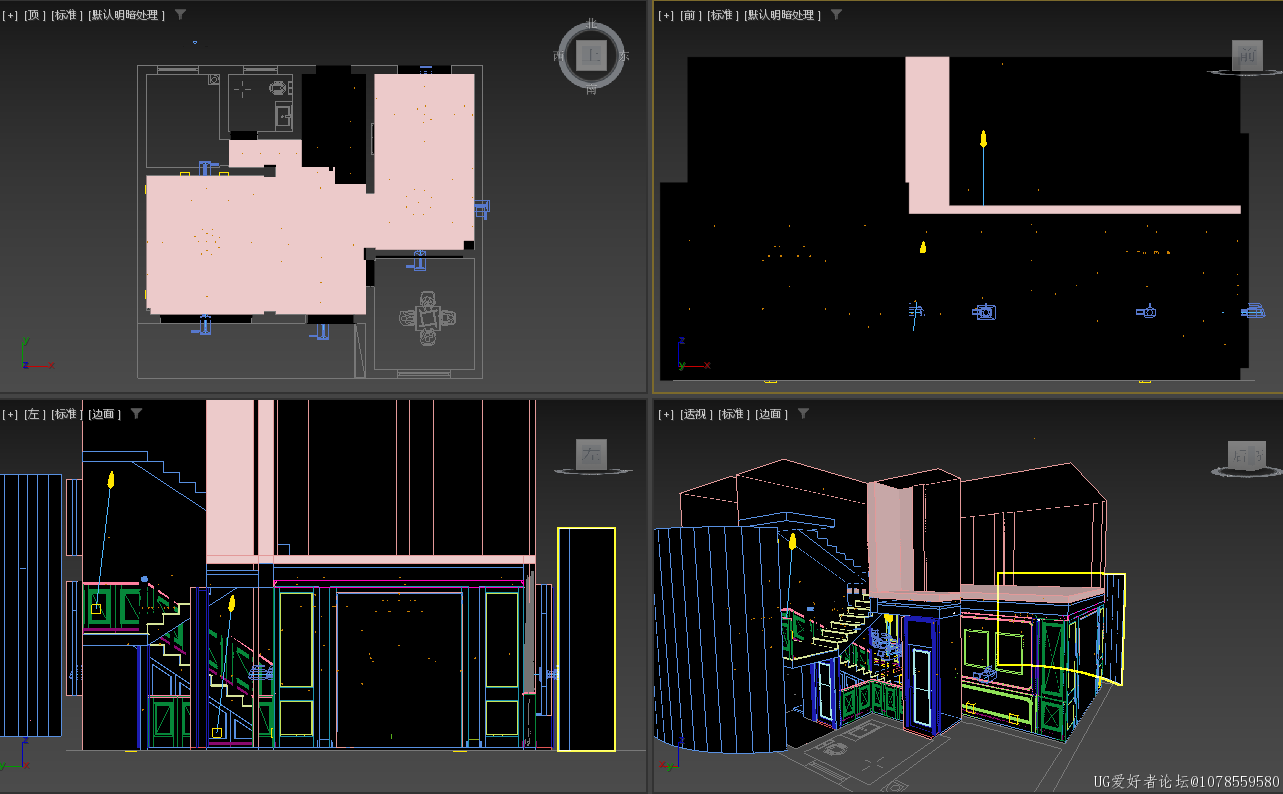This screenshot has width=1283, height=794.
Task: Click the 北 compass label on Top ViewCube
Action: coord(591,23)
